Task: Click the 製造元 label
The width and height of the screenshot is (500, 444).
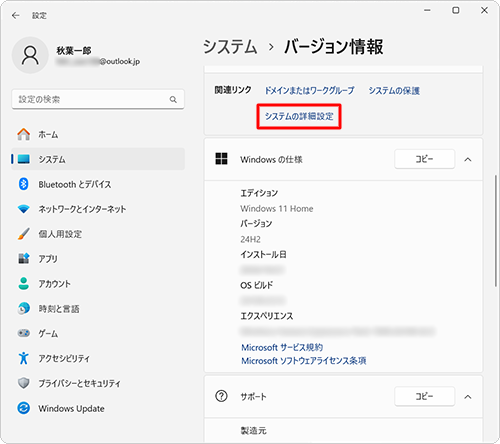Action: tap(253, 430)
